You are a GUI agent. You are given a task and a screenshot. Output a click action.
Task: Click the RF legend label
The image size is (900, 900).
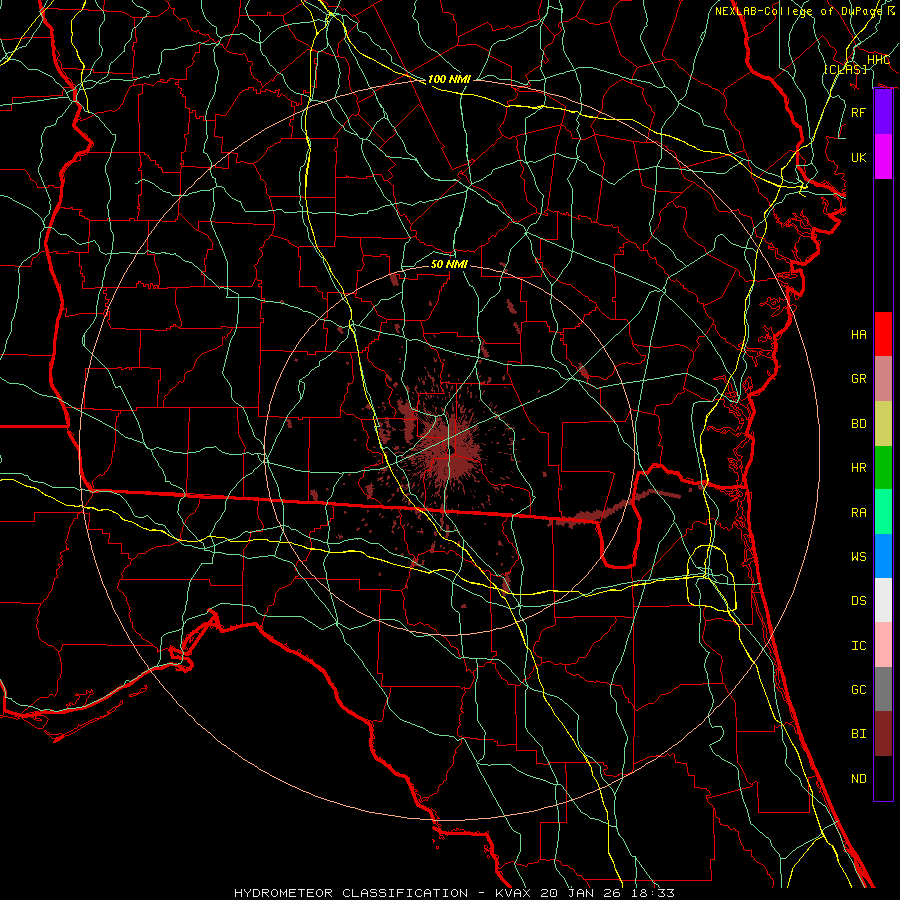coord(859,112)
